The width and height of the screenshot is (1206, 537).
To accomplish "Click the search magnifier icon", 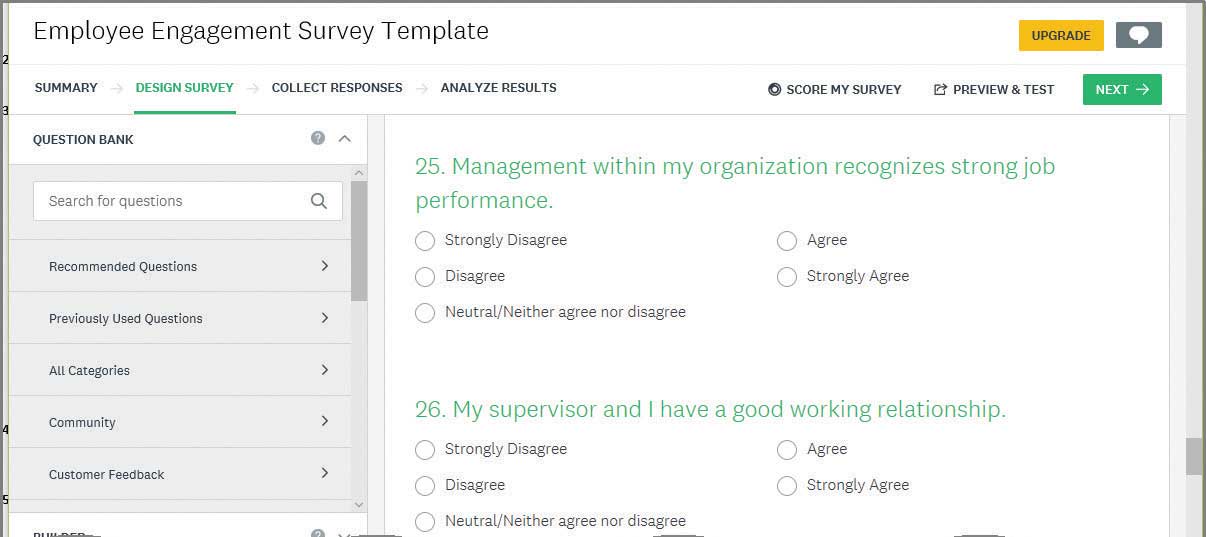I will click(x=319, y=201).
